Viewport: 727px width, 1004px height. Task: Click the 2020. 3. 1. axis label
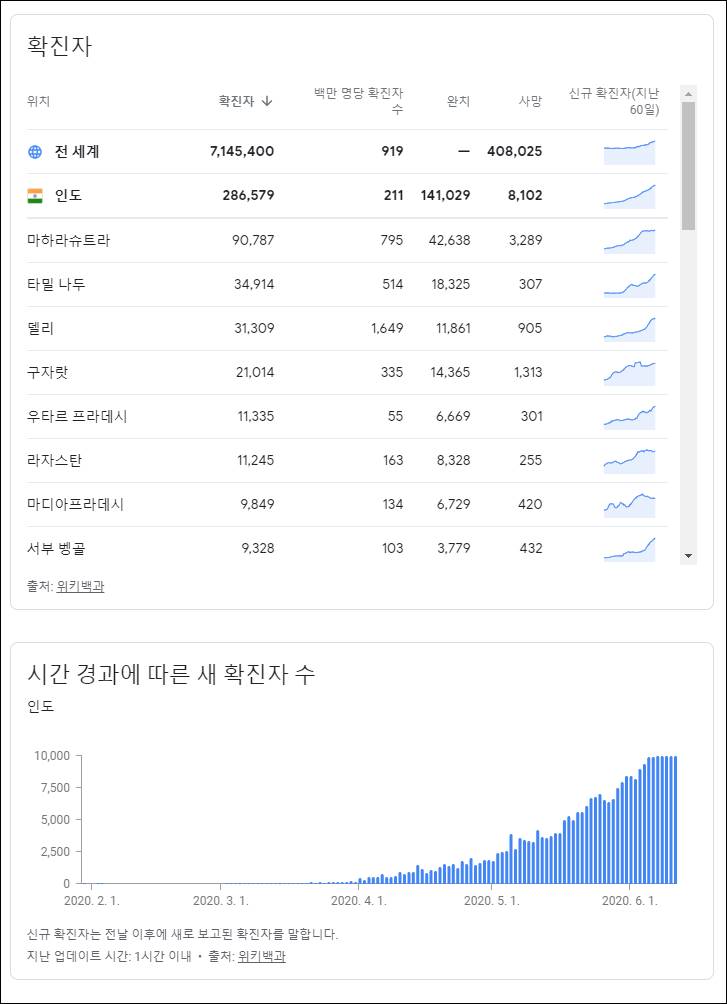pyautogui.click(x=221, y=901)
